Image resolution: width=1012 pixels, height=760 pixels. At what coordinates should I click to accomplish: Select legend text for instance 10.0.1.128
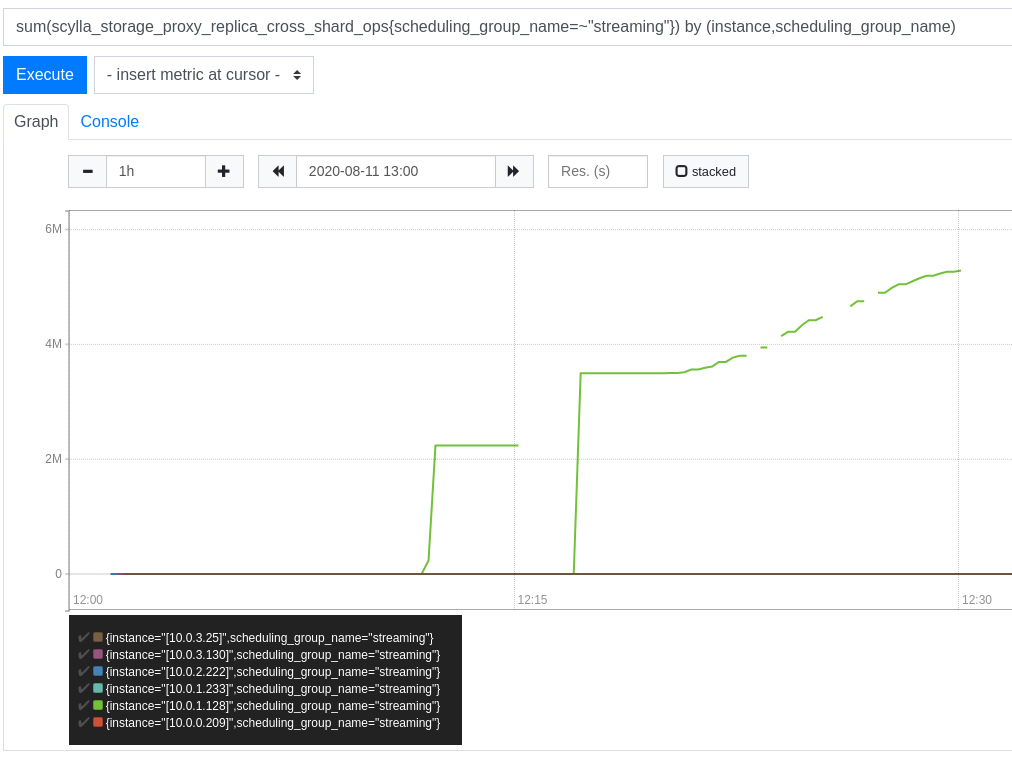click(x=273, y=706)
